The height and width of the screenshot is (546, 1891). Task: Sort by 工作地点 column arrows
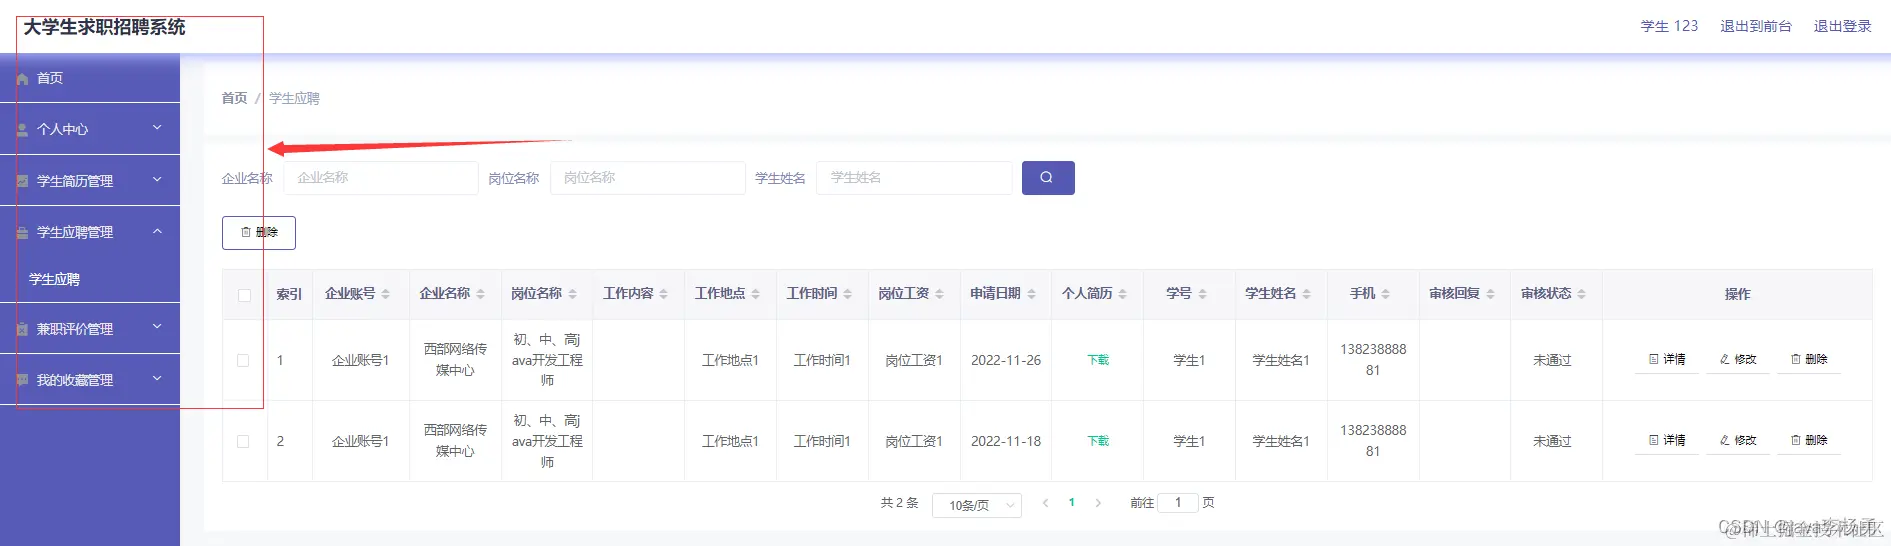755,294
